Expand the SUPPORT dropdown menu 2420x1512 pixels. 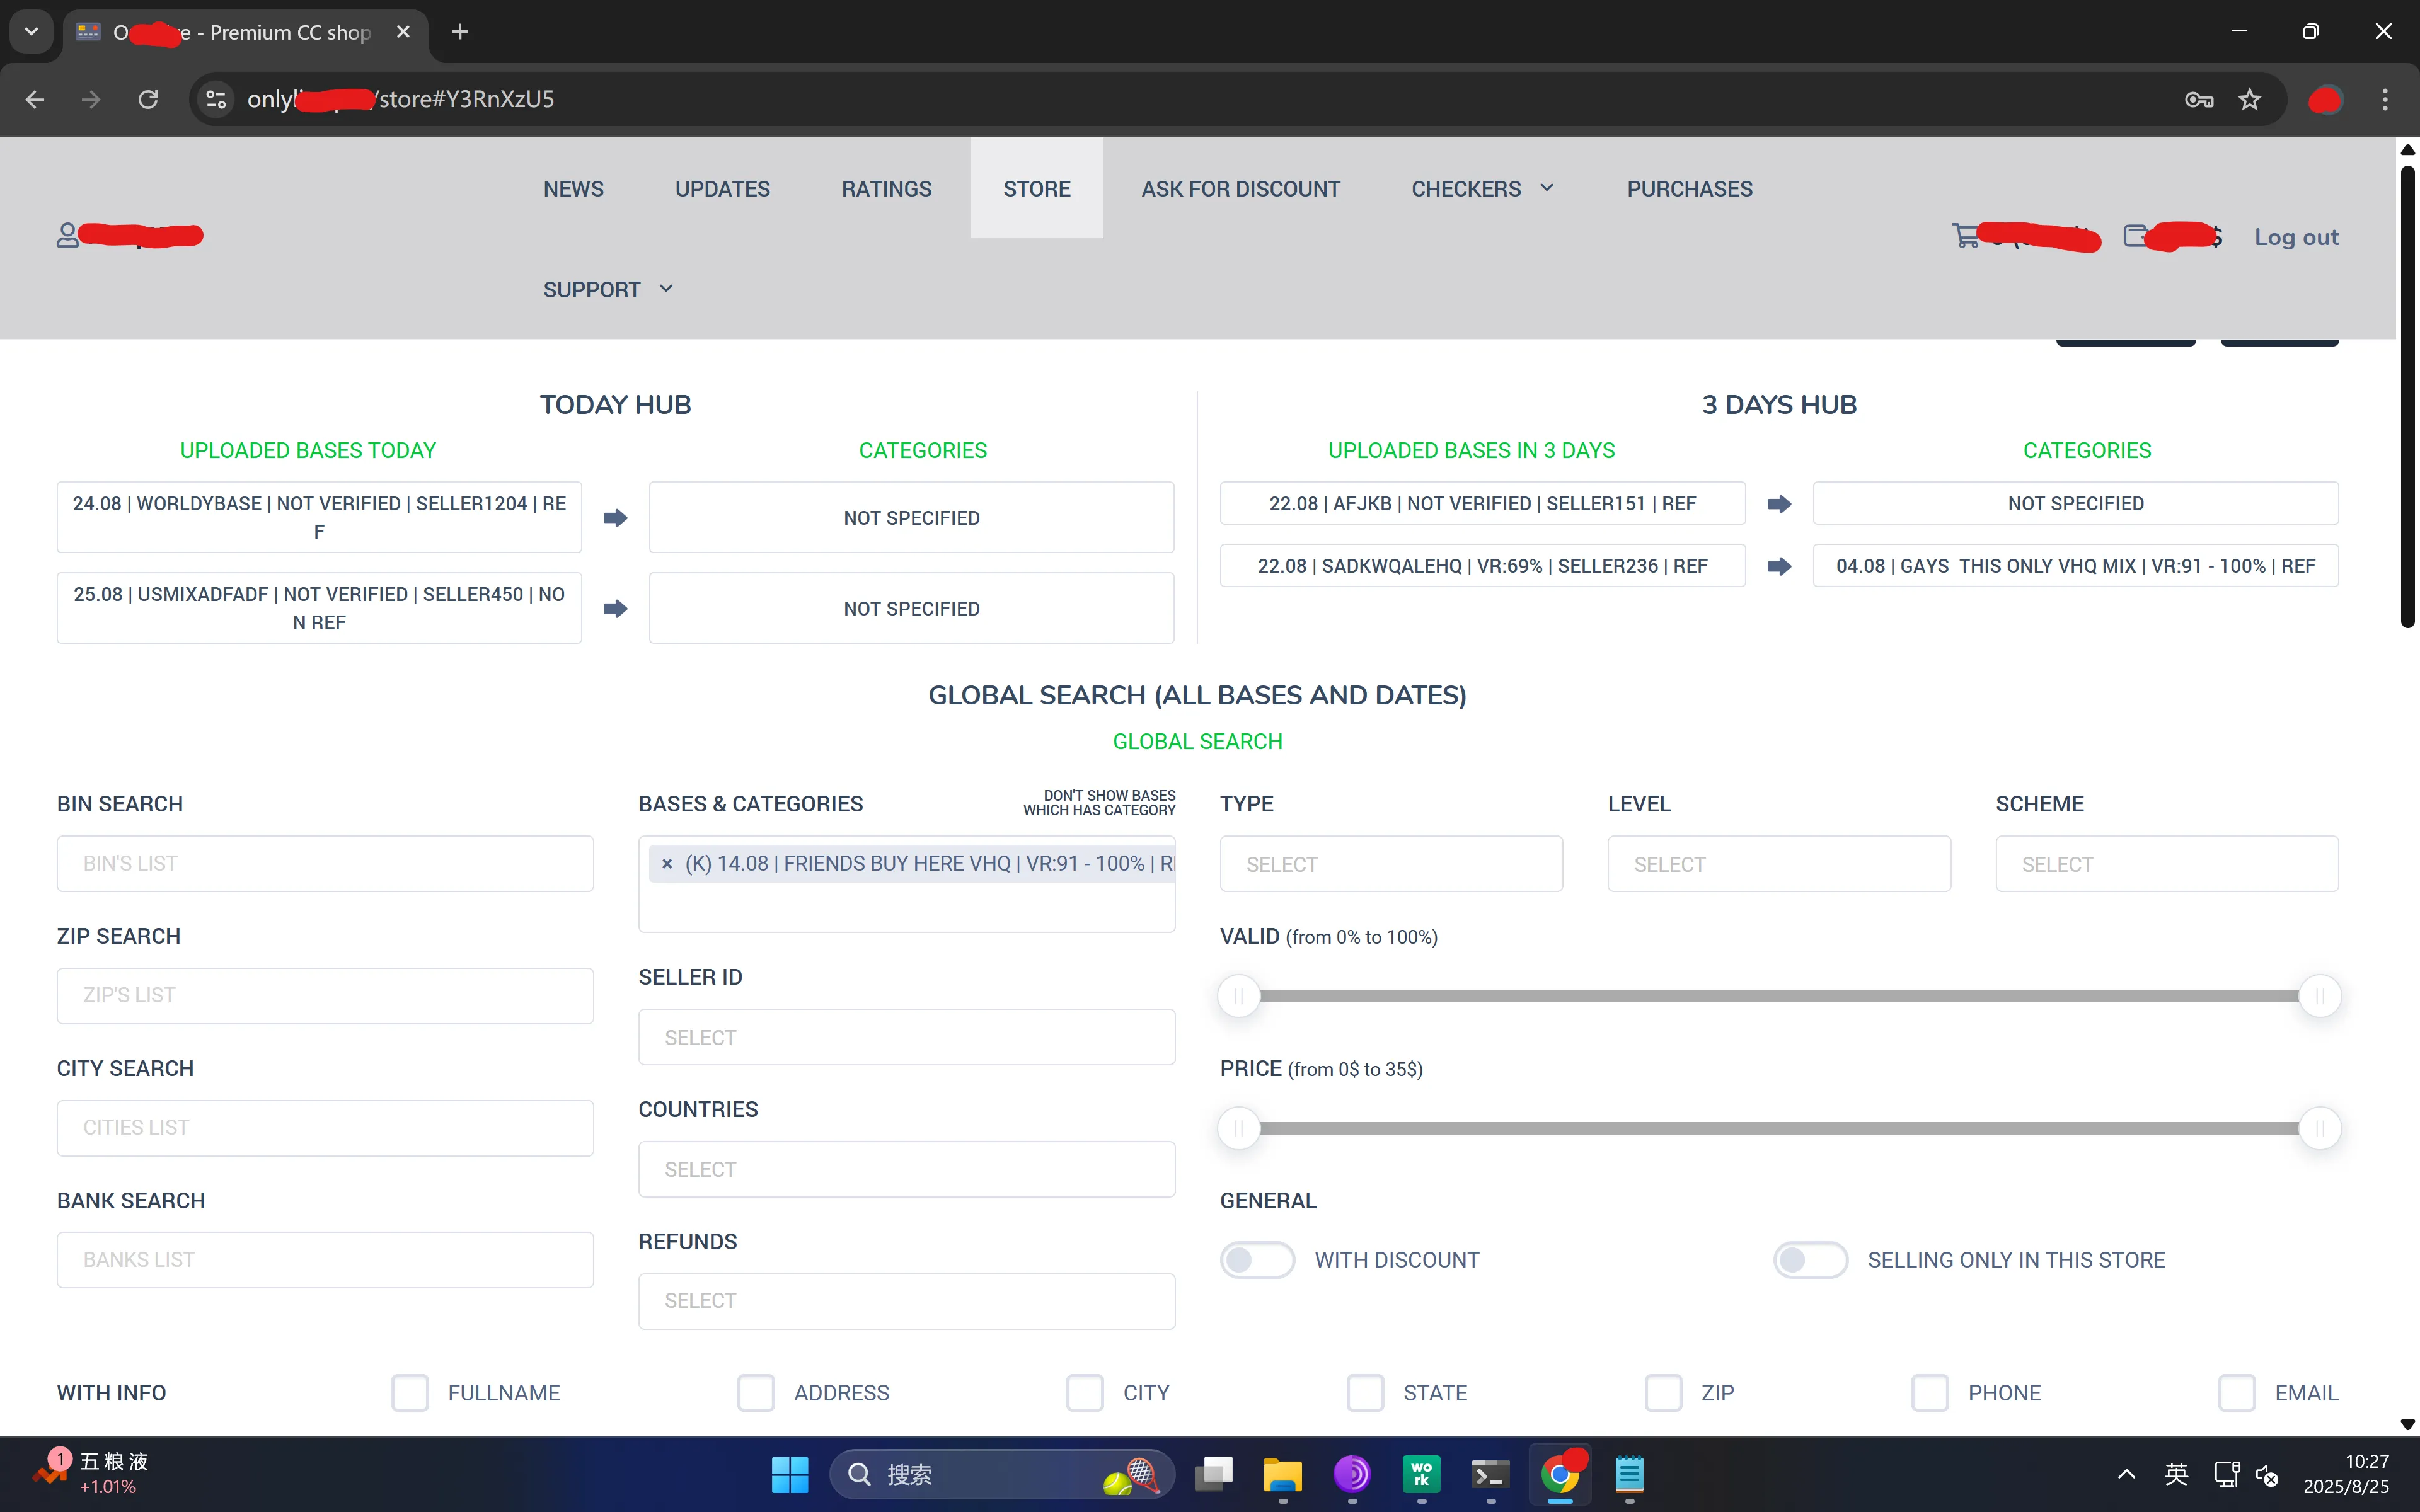pyautogui.click(x=608, y=289)
